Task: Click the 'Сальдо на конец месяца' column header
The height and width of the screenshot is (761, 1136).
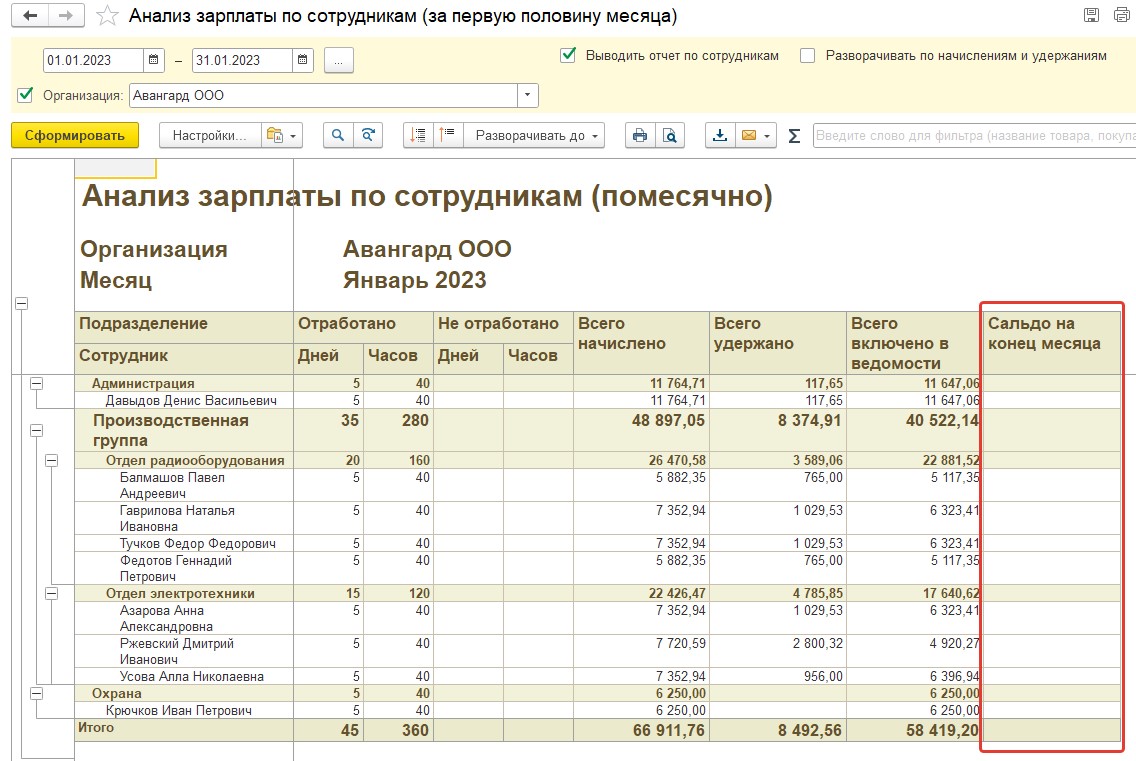Action: click(x=1051, y=343)
